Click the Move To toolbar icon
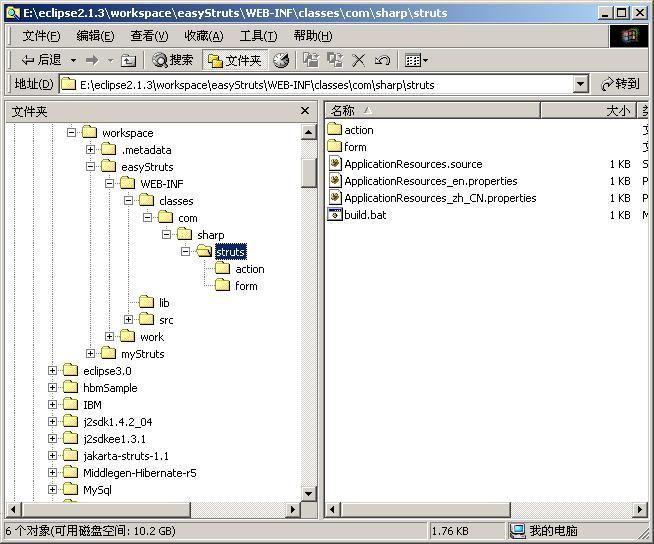 click(311, 60)
